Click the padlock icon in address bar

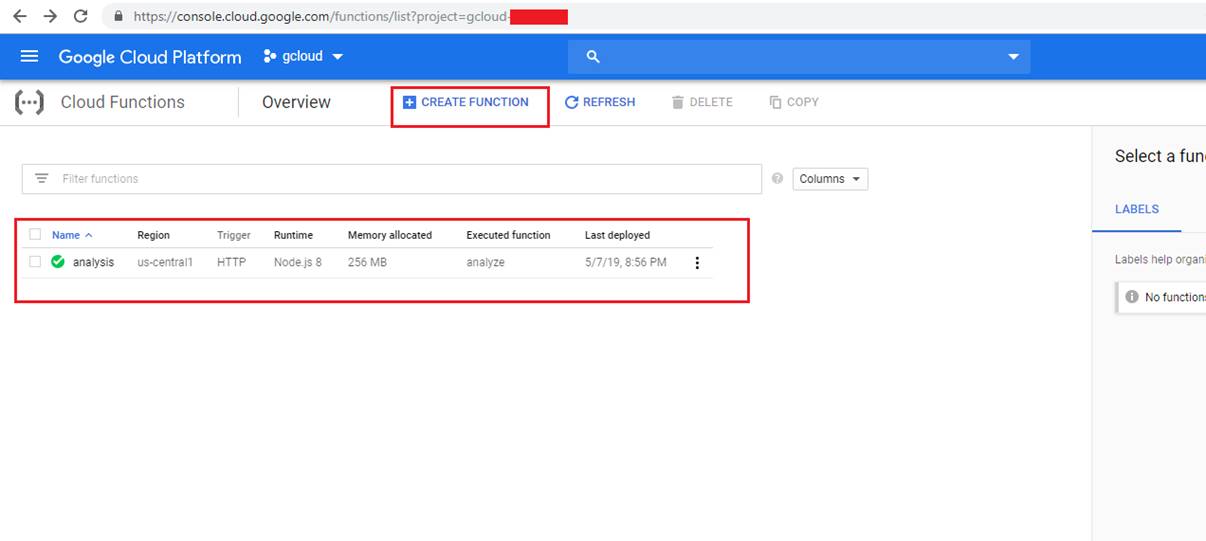119,17
